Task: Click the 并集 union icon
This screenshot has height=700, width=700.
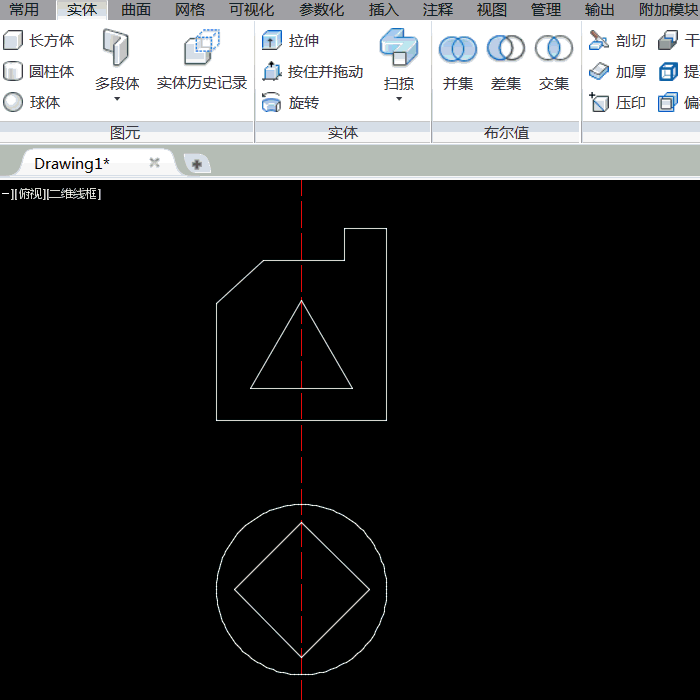Action: pos(458,48)
